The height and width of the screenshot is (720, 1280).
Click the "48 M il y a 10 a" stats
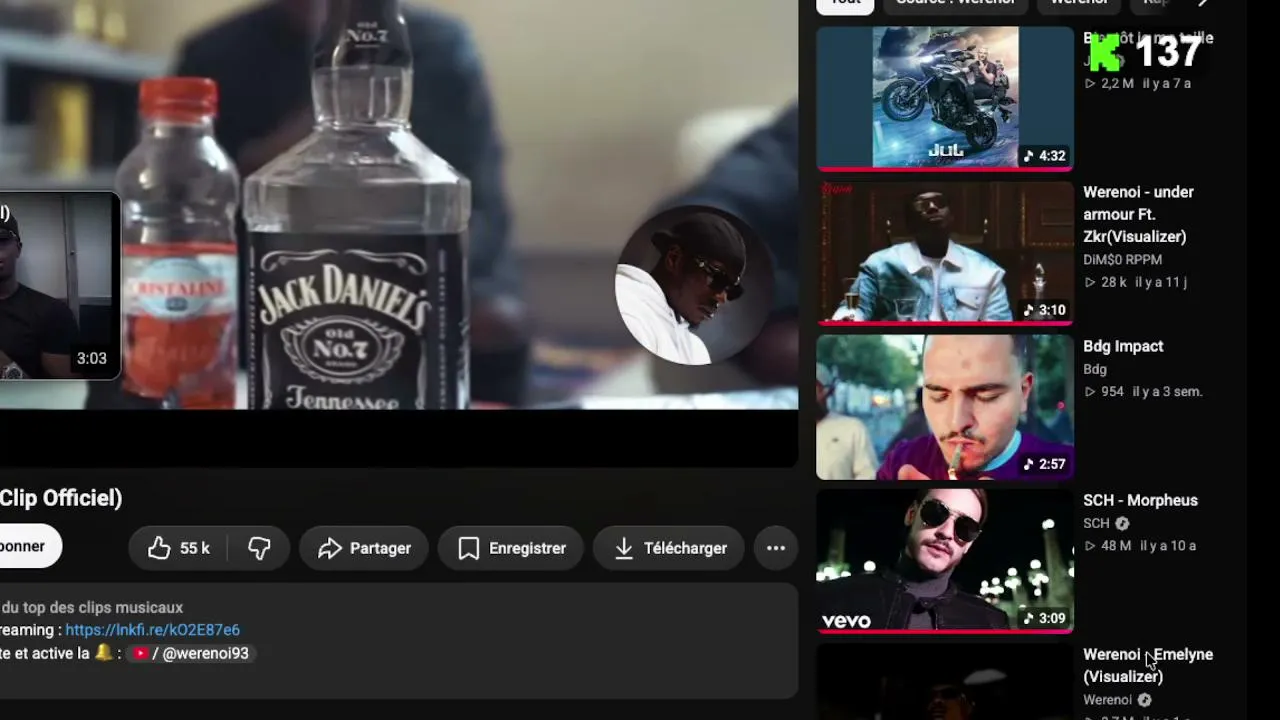pyautogui.click(x=1140, y=545)
